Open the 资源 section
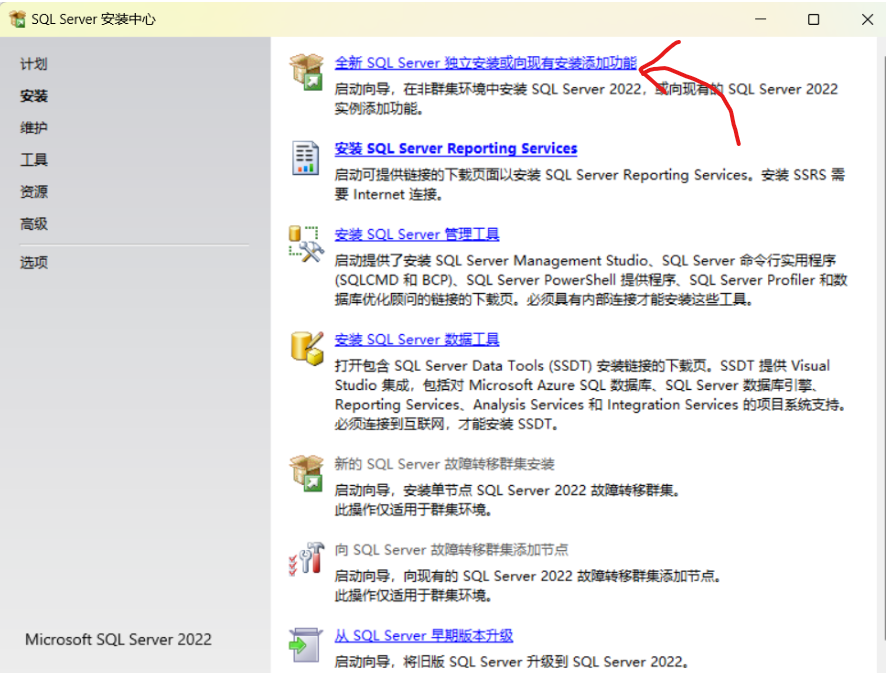This screenshot has width=886, height=673. pos(36,192)
